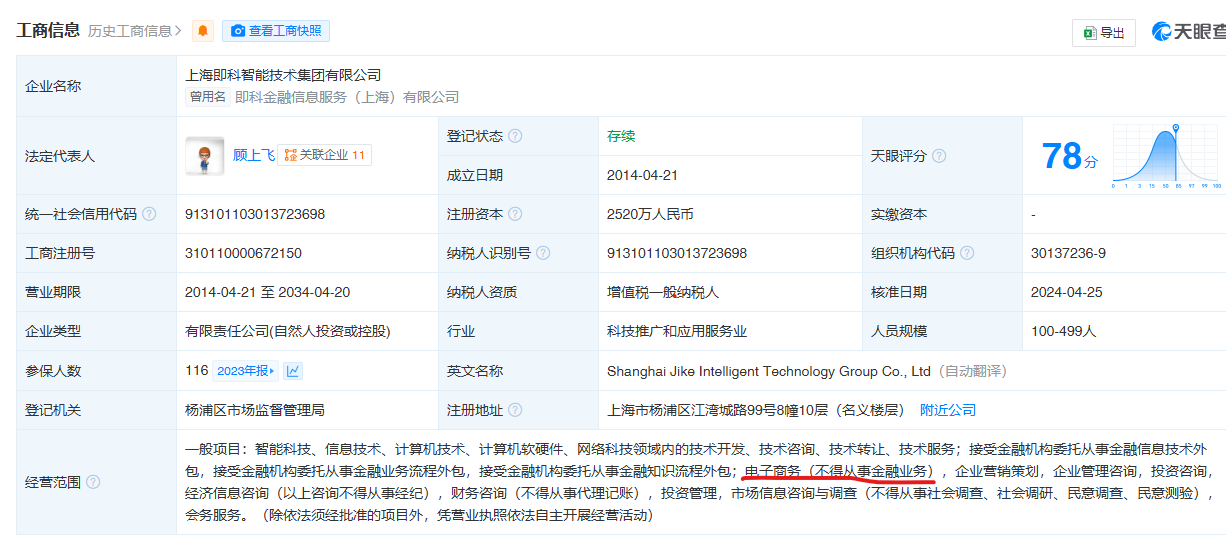Image resolution: width=1226 pixels, height=548 pixels.
Task: Click the 参保人数 label cell
Action: coord(96,371)
